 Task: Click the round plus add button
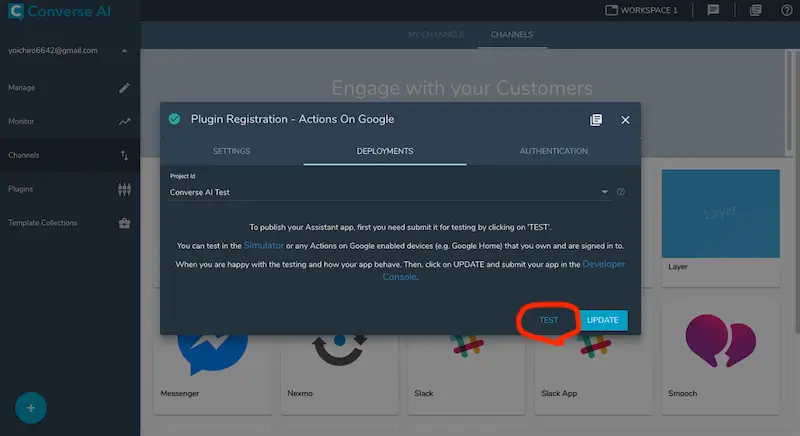[31, 408]
